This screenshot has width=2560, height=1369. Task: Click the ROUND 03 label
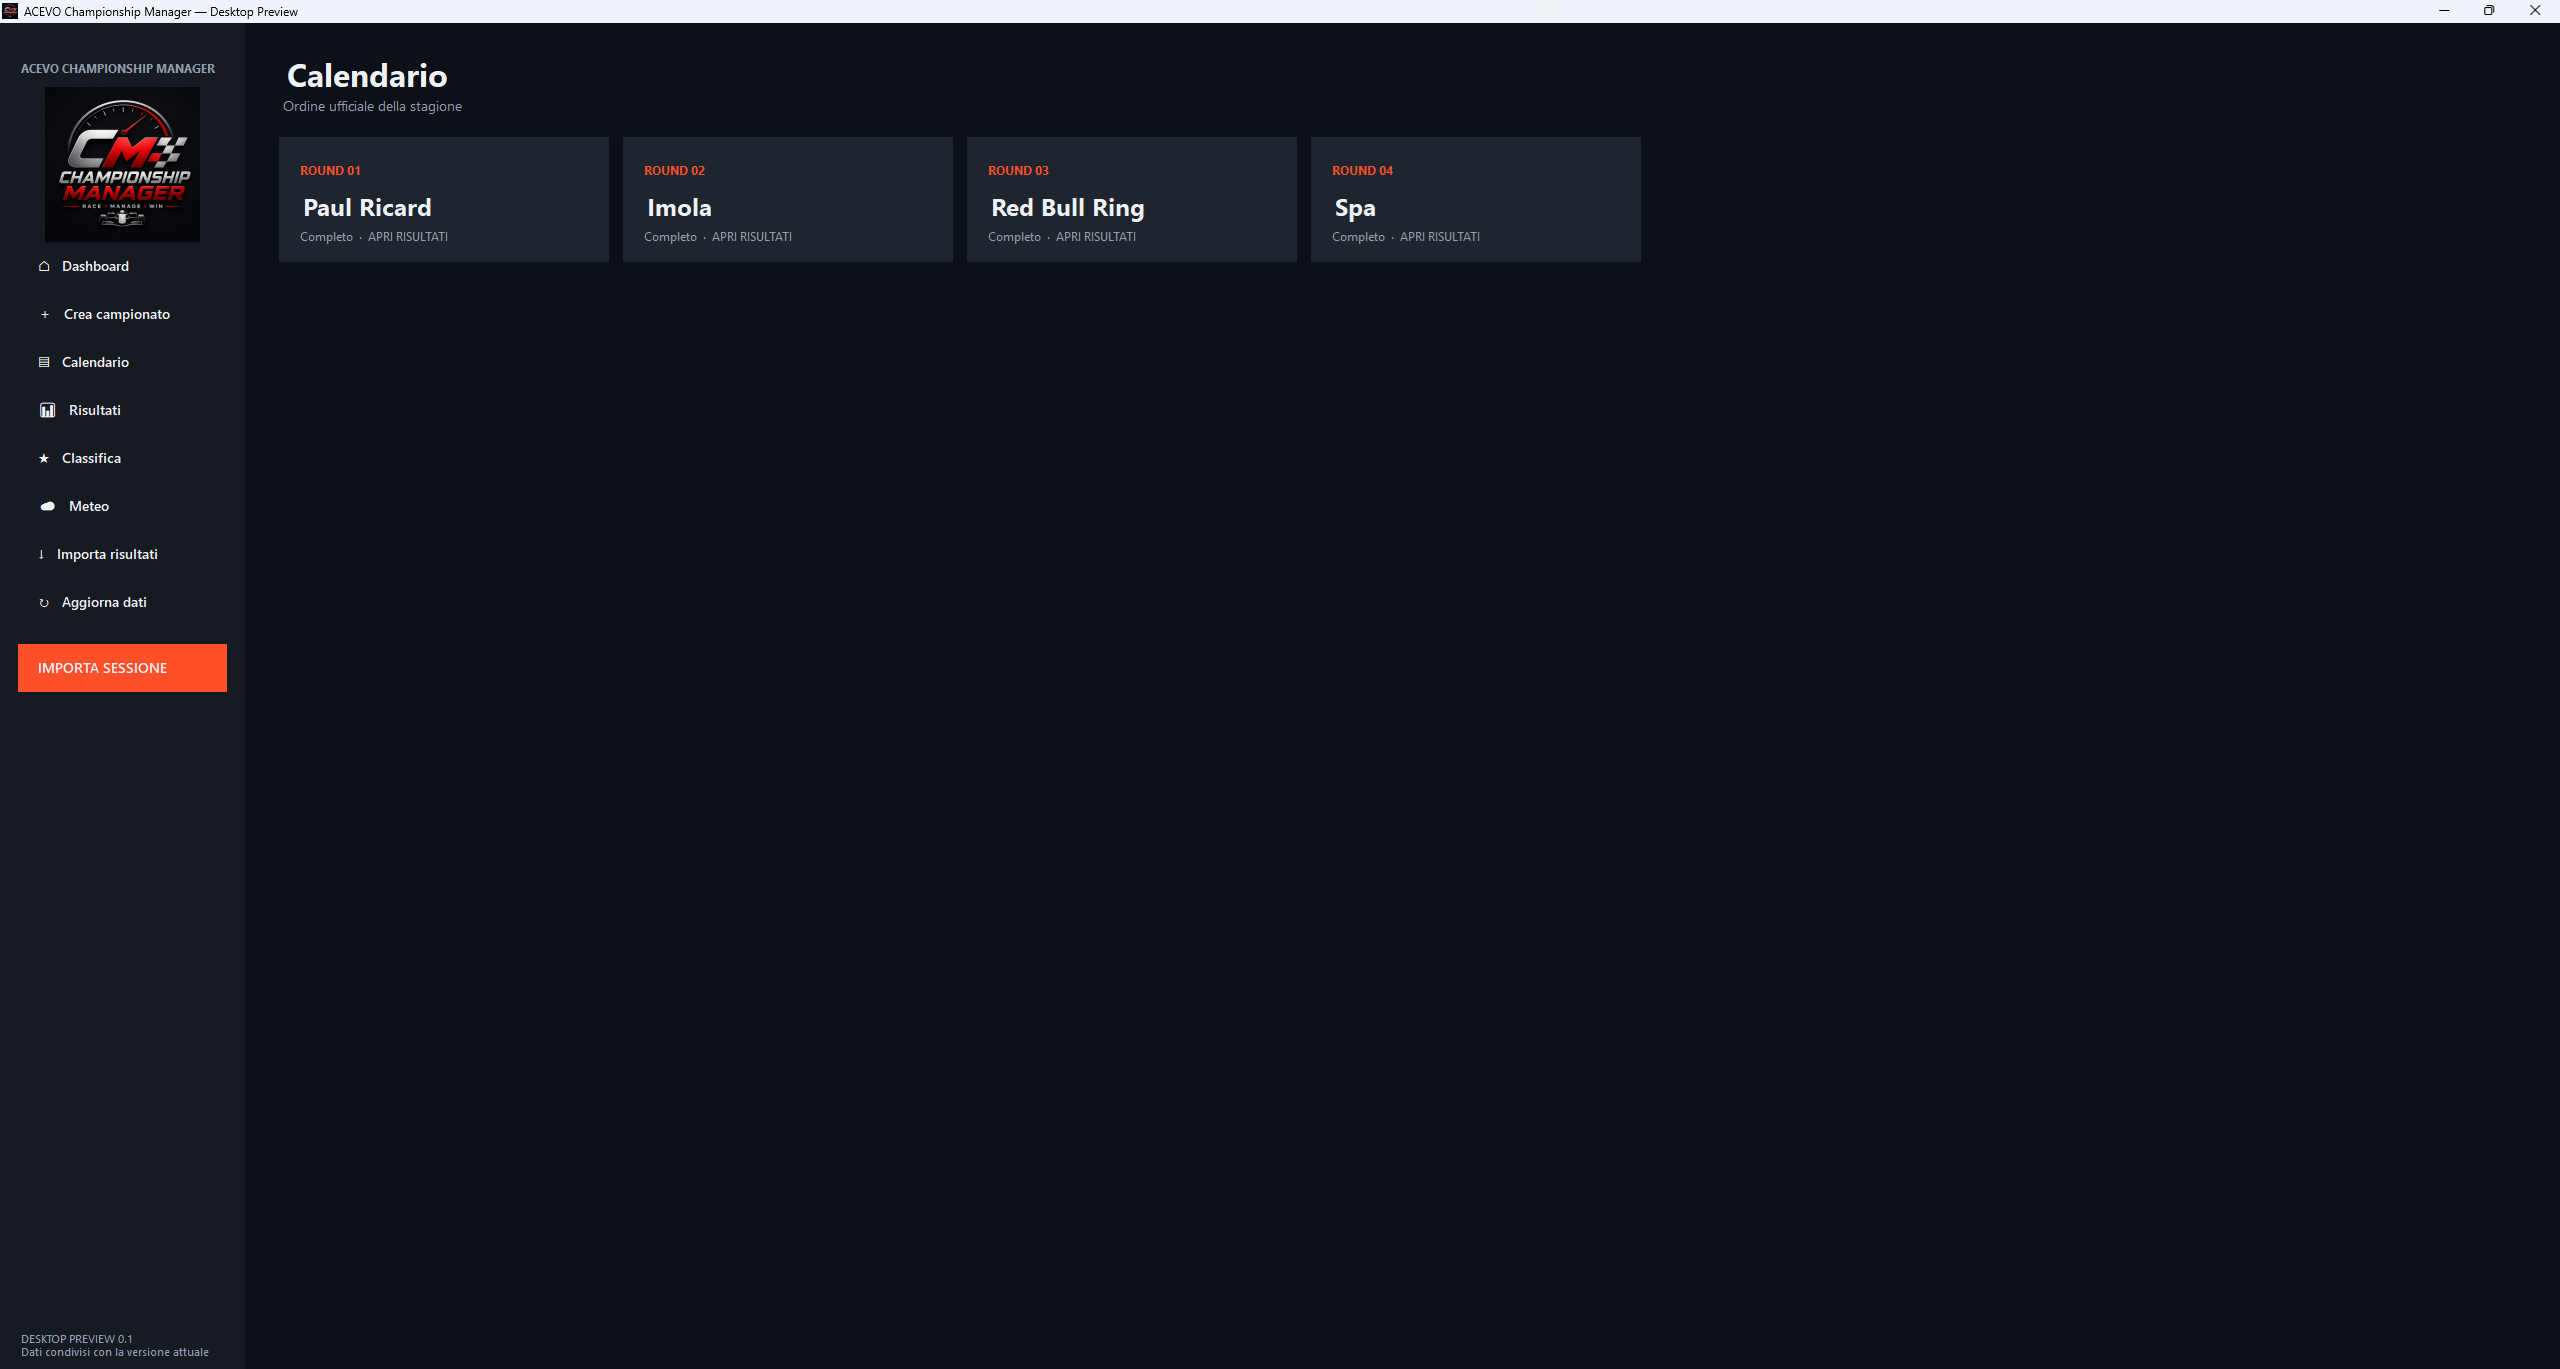point(1018,171)
